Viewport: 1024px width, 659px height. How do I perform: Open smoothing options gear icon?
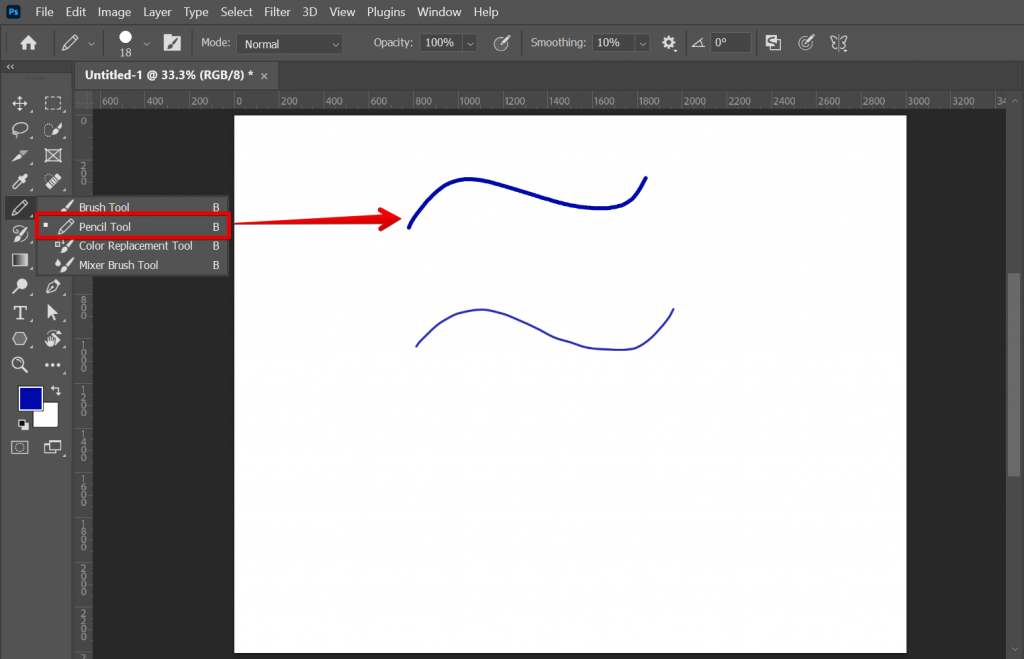(x=669, y=43)
